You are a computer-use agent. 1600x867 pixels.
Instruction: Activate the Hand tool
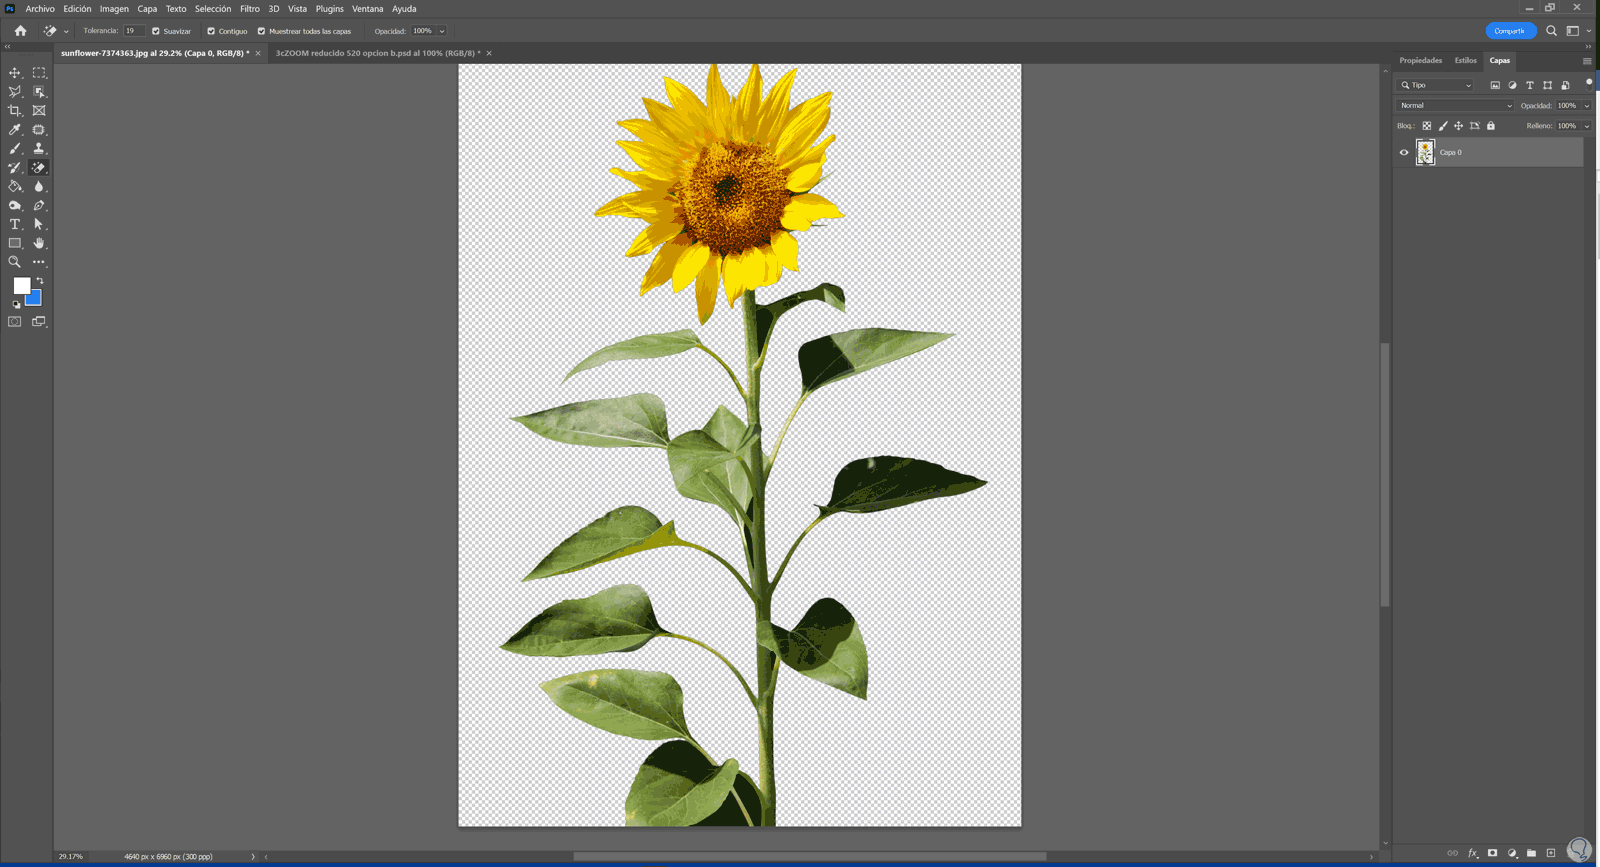[x=39, y=243]
